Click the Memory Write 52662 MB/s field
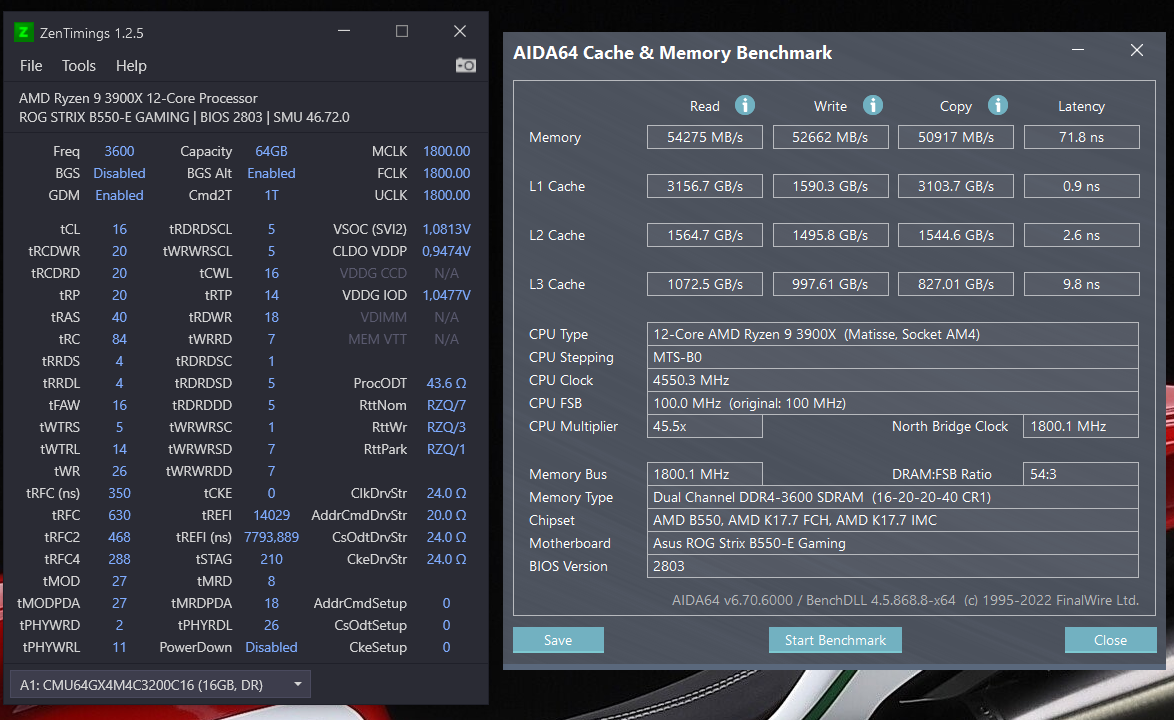Screen dimensions: 1174x720 pyautogui.click(x=830, y=137)
